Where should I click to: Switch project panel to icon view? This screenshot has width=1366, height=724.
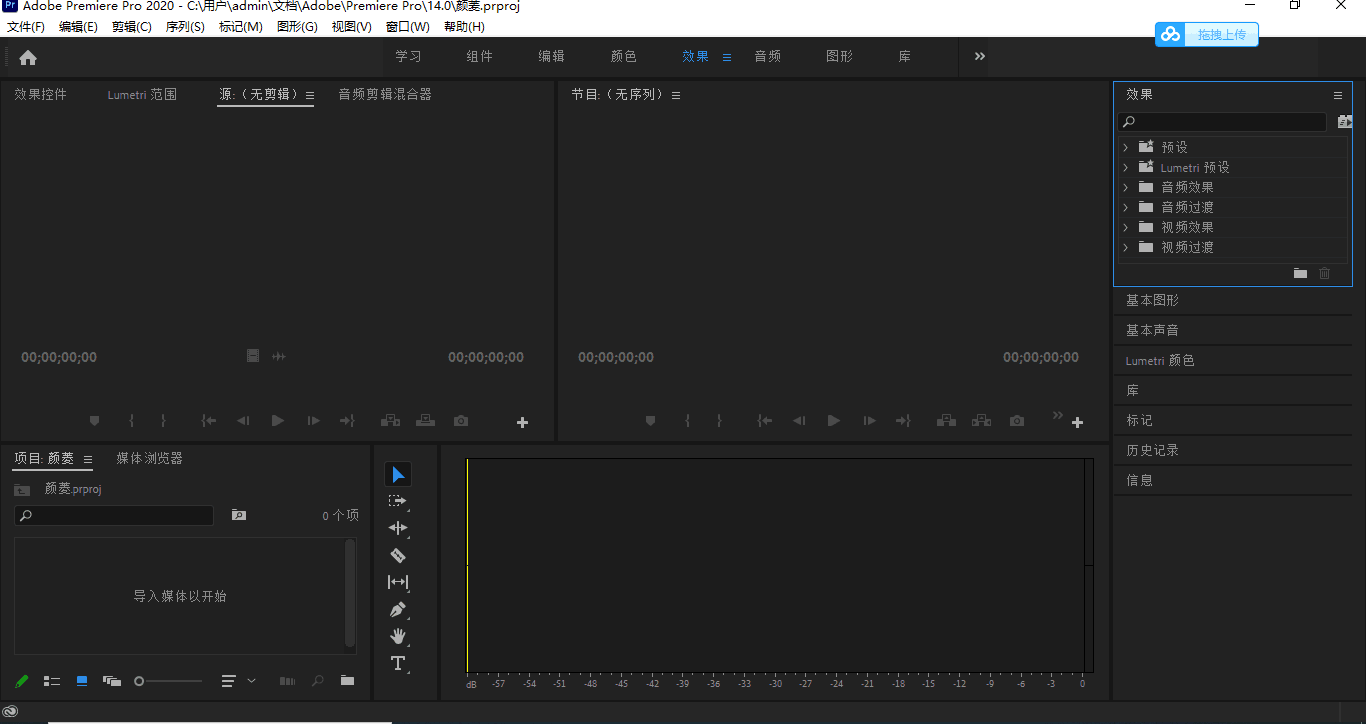pyautogui.click(x=82, y=681)
